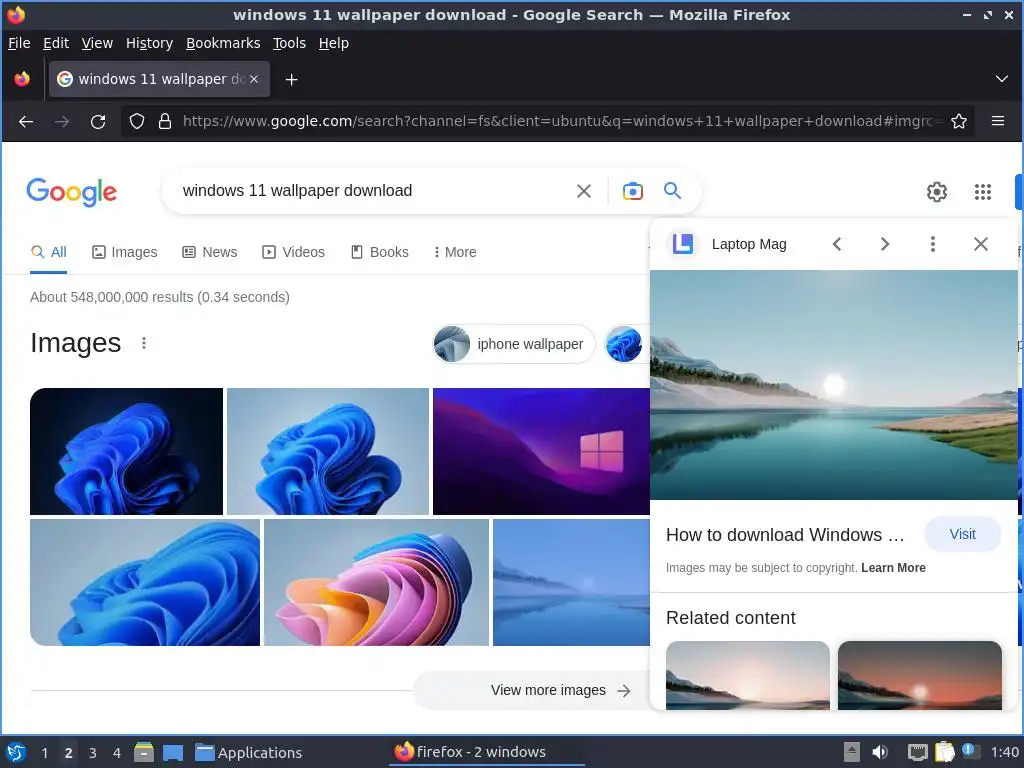Expand the list all tabs chevron
Image resolution: width=1024 pixels, height=768 pixels.
pyautogui.click(x=1002, y=79)
